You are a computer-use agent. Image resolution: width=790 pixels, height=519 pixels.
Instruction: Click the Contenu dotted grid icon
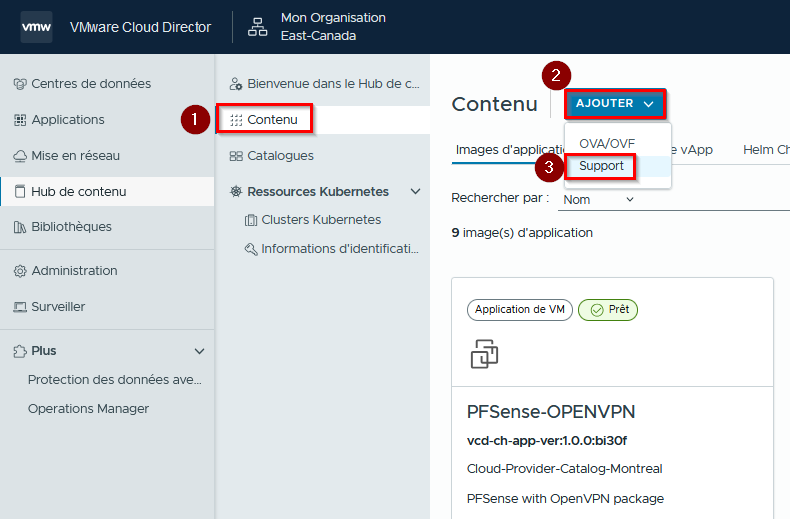tap(236, 120)
